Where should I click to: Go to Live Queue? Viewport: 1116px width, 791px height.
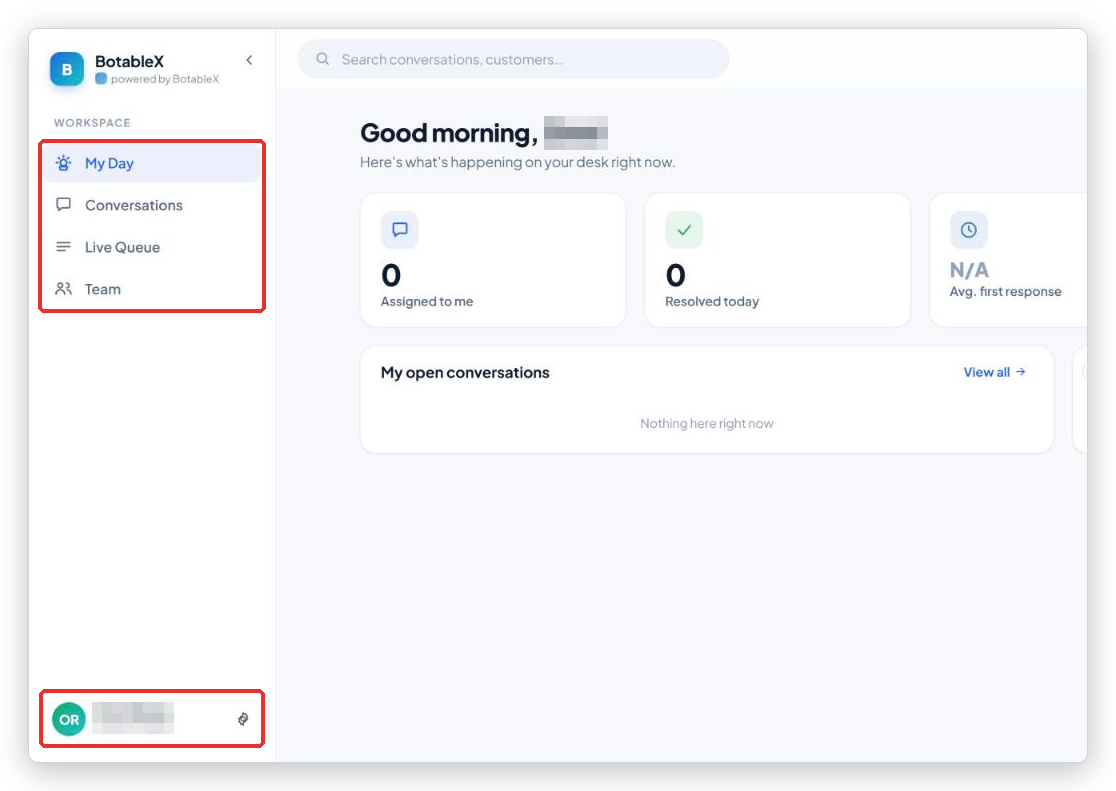[152, 247]
